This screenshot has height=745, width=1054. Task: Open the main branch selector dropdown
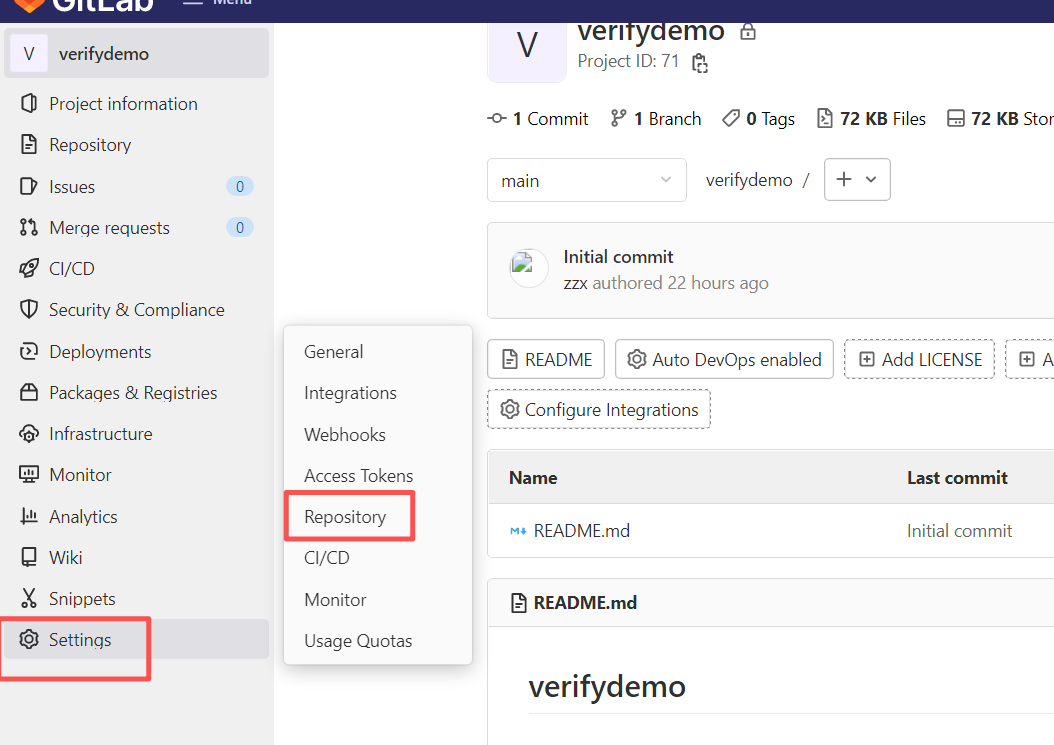tap(587, 180)
